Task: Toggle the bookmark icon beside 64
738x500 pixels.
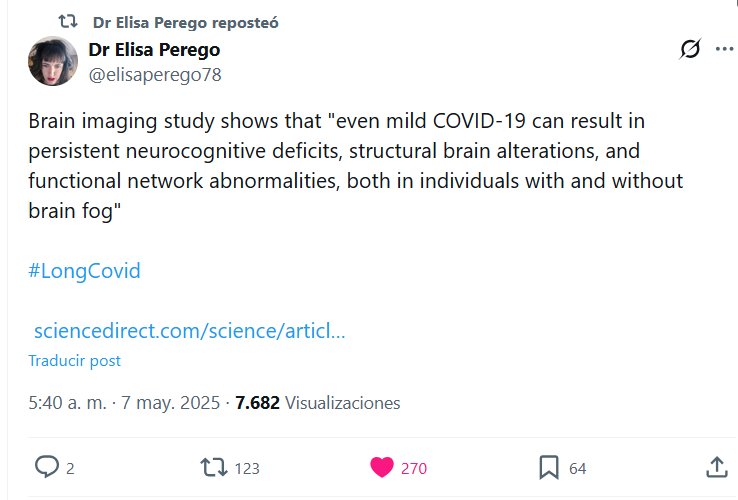Action: click(549, 467)
